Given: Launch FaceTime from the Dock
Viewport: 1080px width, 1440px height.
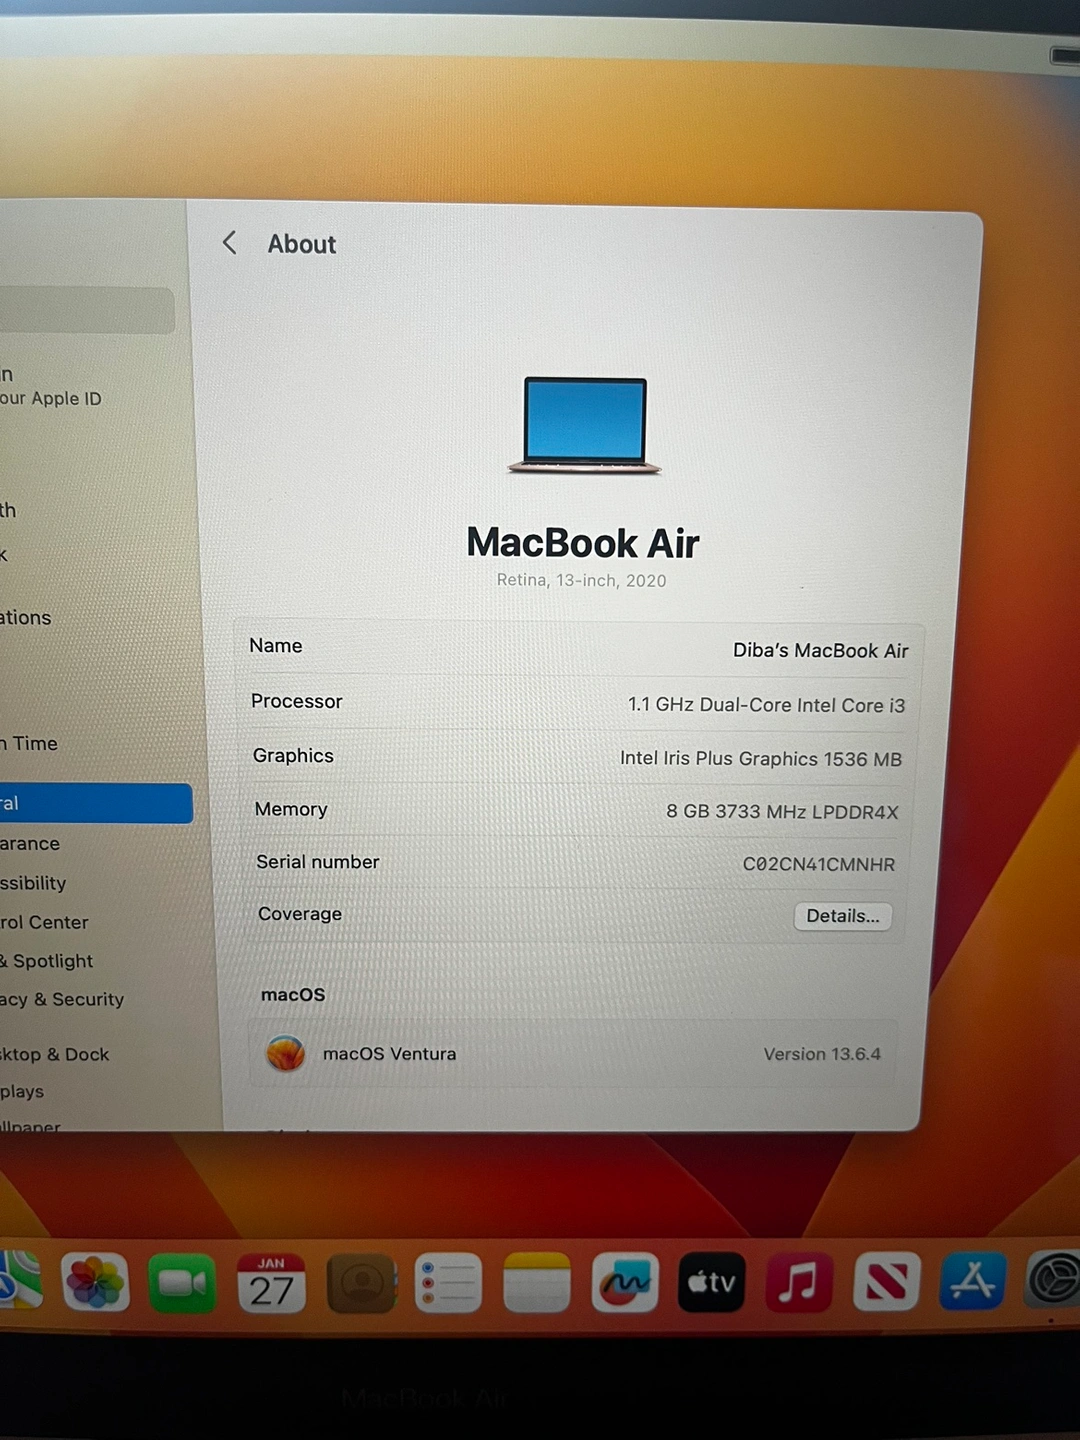Looking at the screenshot, I should 182,1283.
